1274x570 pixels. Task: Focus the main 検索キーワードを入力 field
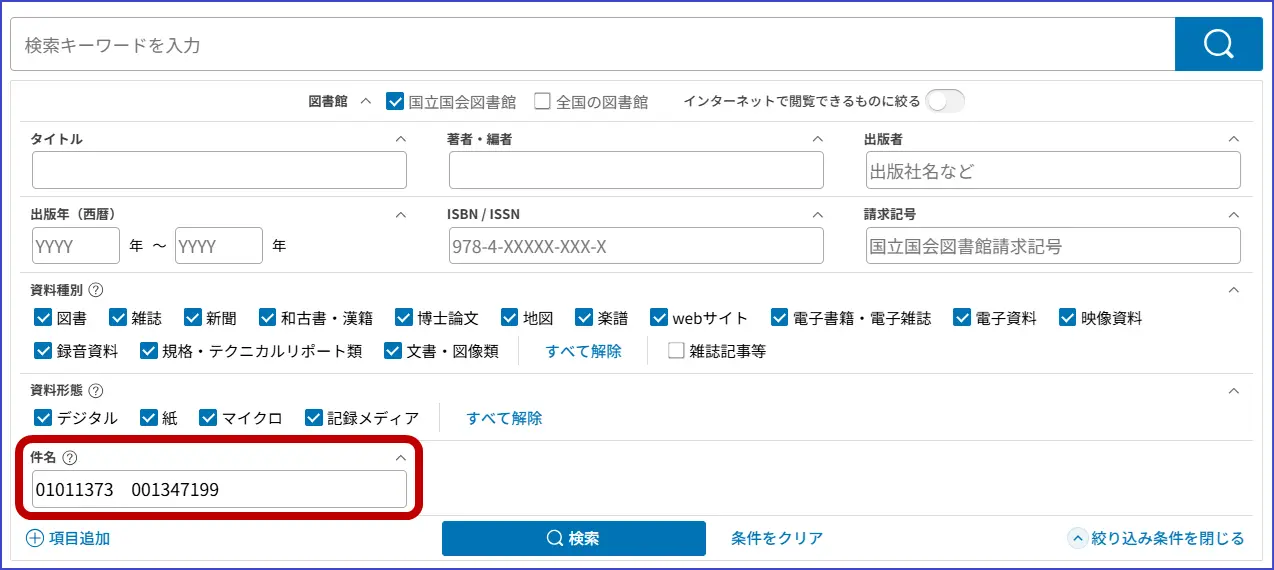[590, 45]
